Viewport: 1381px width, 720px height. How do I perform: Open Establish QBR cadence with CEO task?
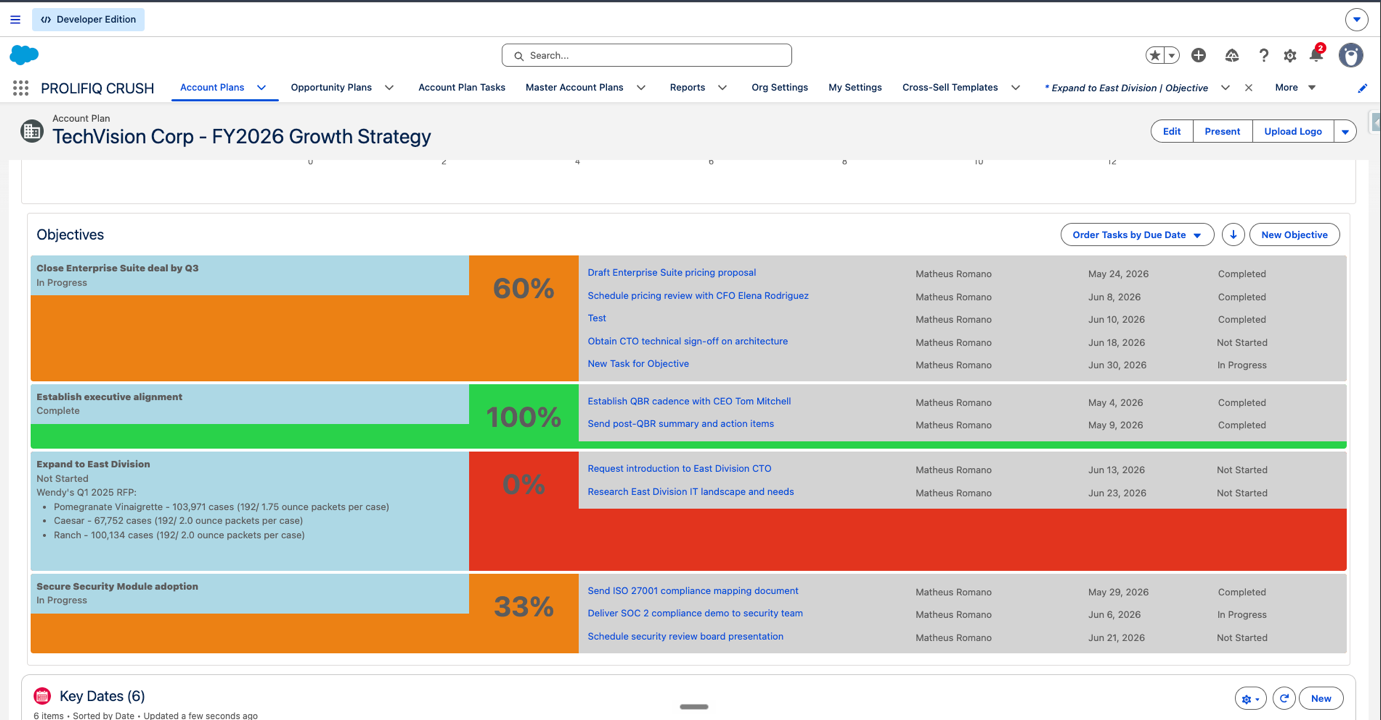click(x=689, y=402)
